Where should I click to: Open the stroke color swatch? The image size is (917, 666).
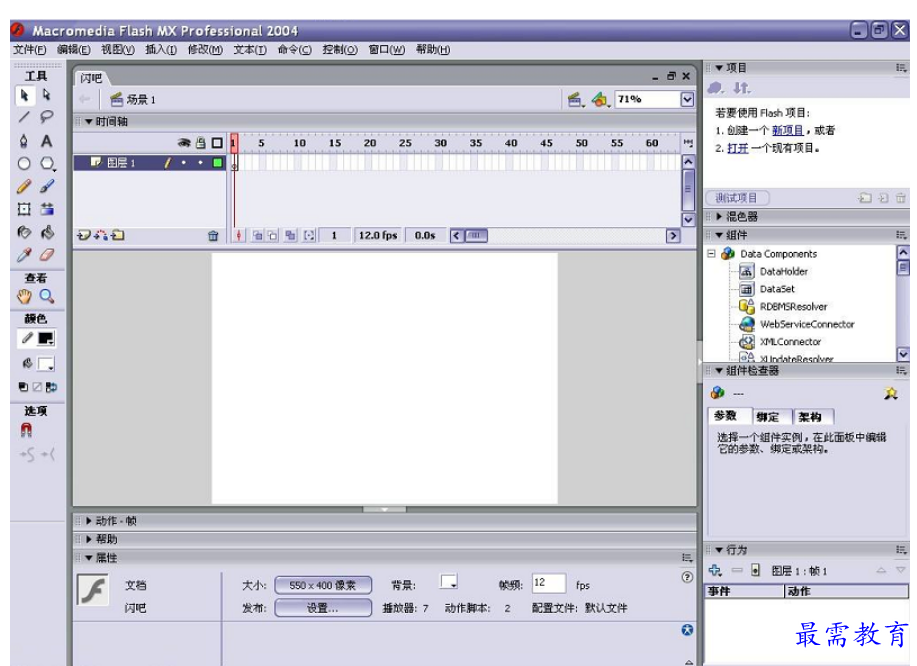point(46,339)
